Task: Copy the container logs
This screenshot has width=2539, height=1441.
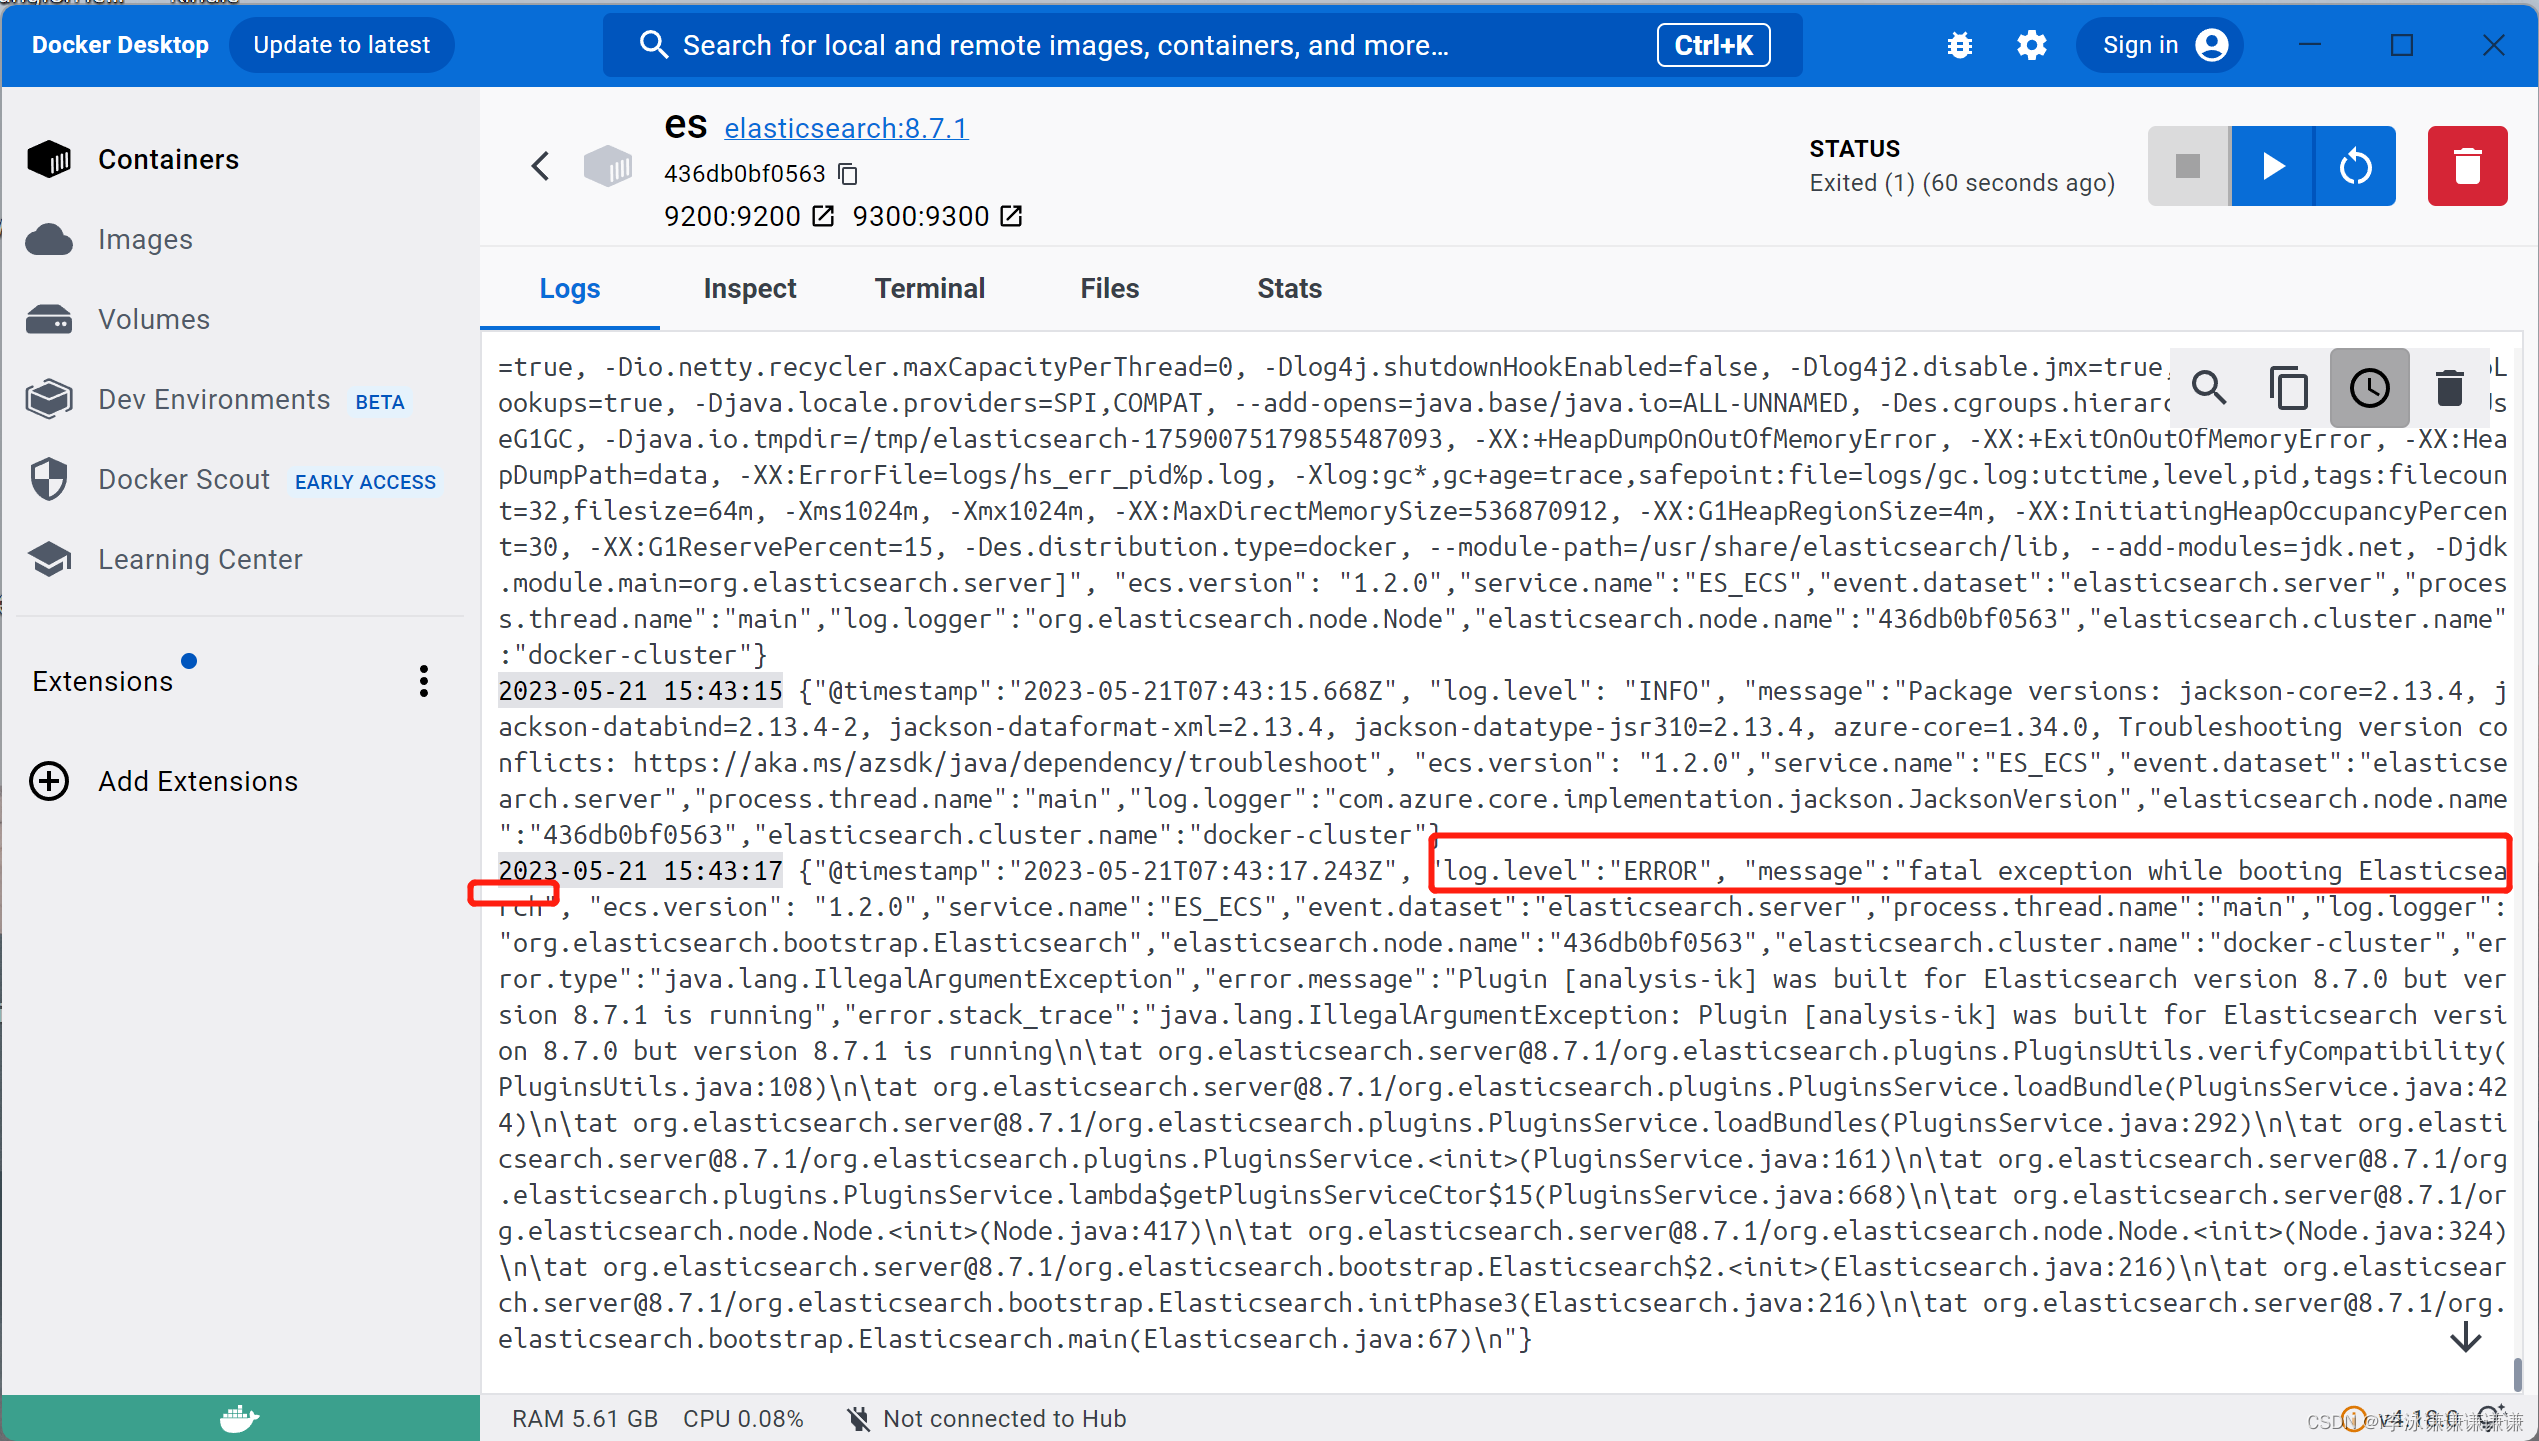Action: (x=2288, y=388)
